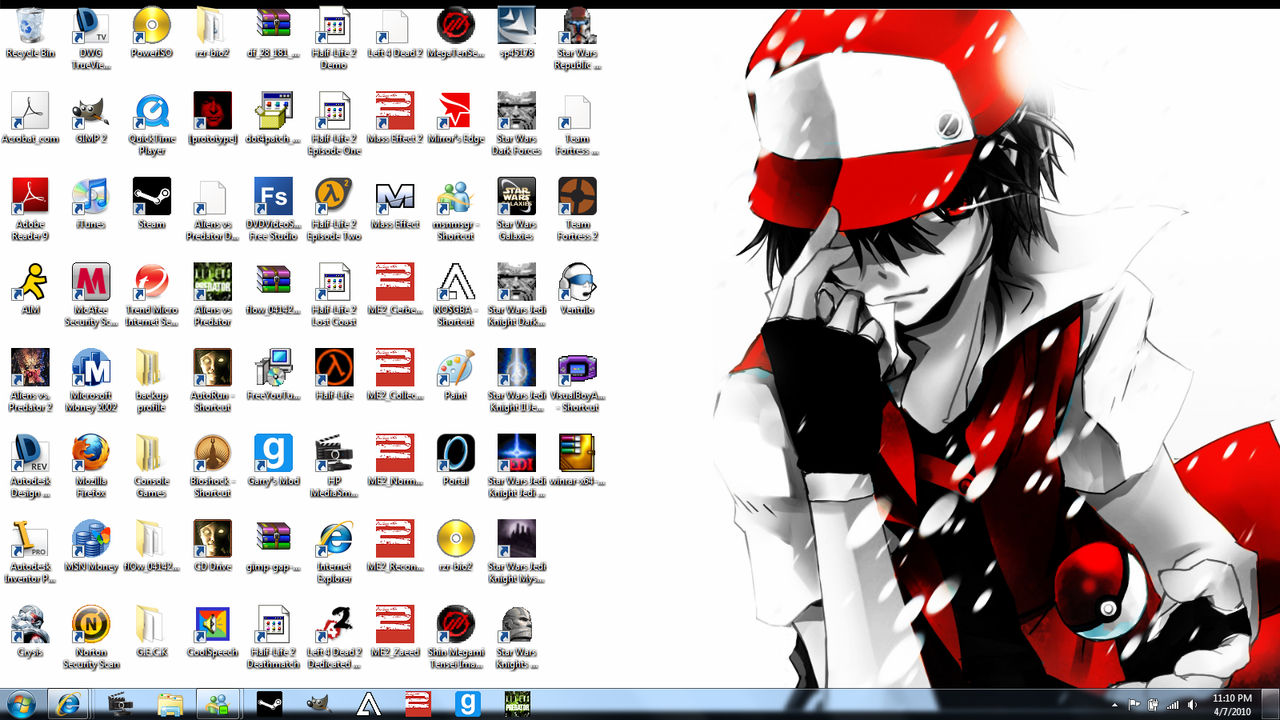Open Windows Explorer folder on taskbar
Image resolution: width=1280 pixels, height=720 pixels.
tap(171, 703)
